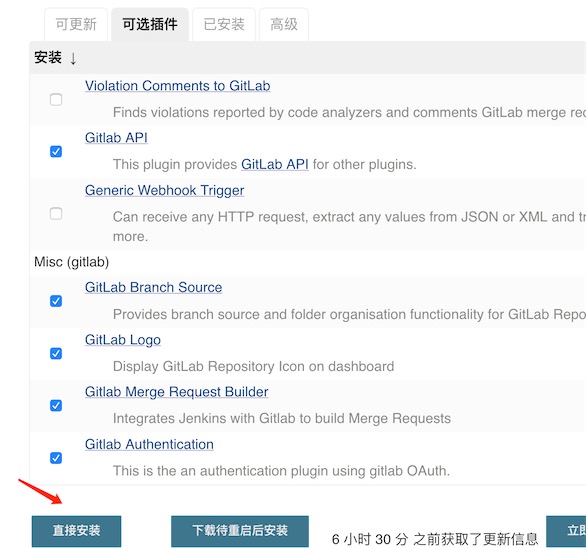Go to the 高级 tab

coord(284,25)
